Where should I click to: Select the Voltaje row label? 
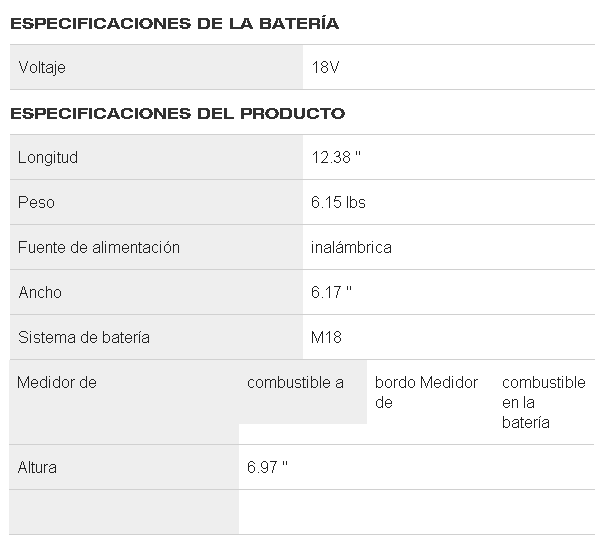point(43,68)
